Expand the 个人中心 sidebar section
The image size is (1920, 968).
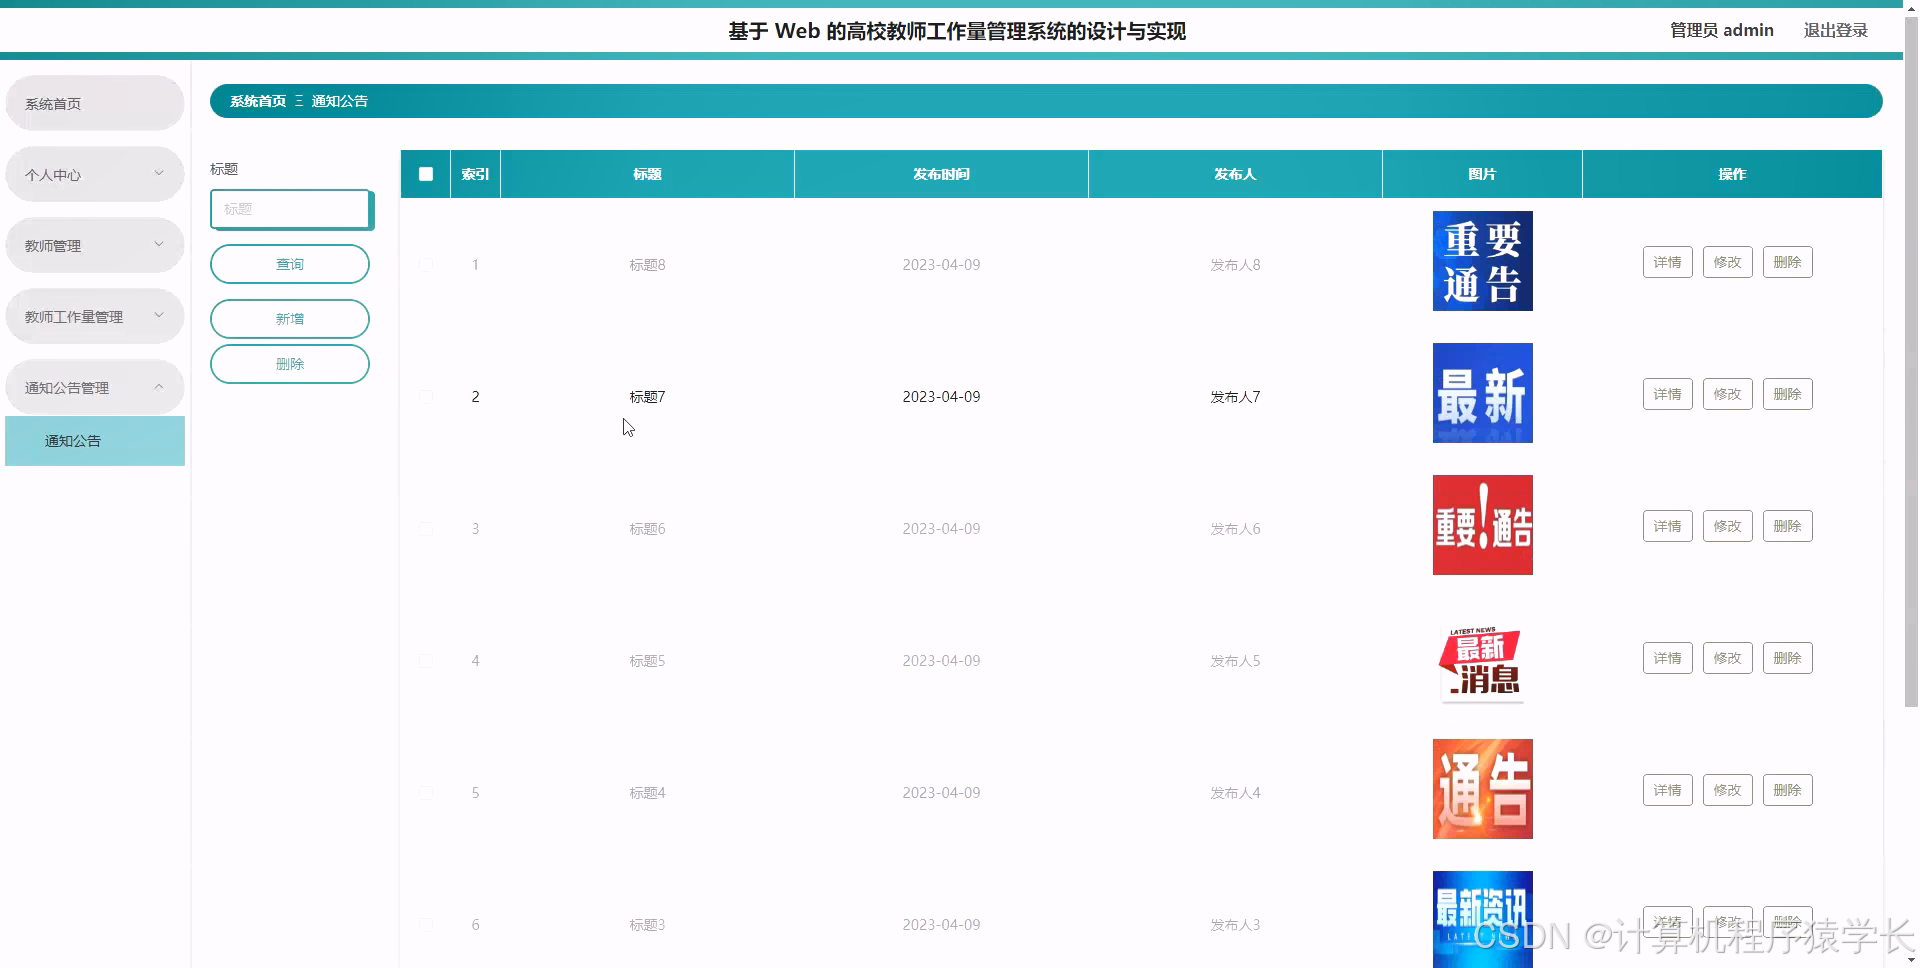point(94,173)
